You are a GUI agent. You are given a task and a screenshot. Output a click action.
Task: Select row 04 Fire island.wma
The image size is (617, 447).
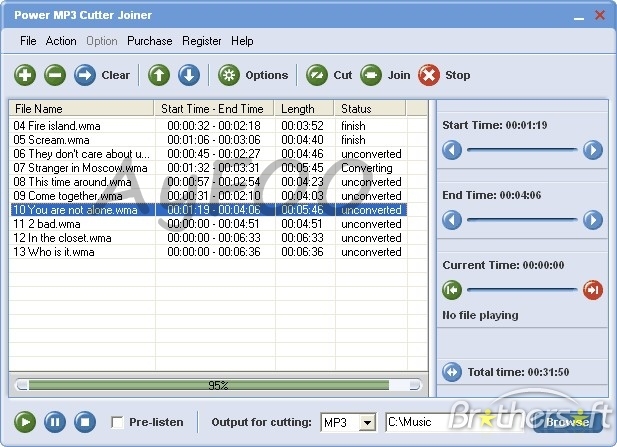tap(209, 126)
